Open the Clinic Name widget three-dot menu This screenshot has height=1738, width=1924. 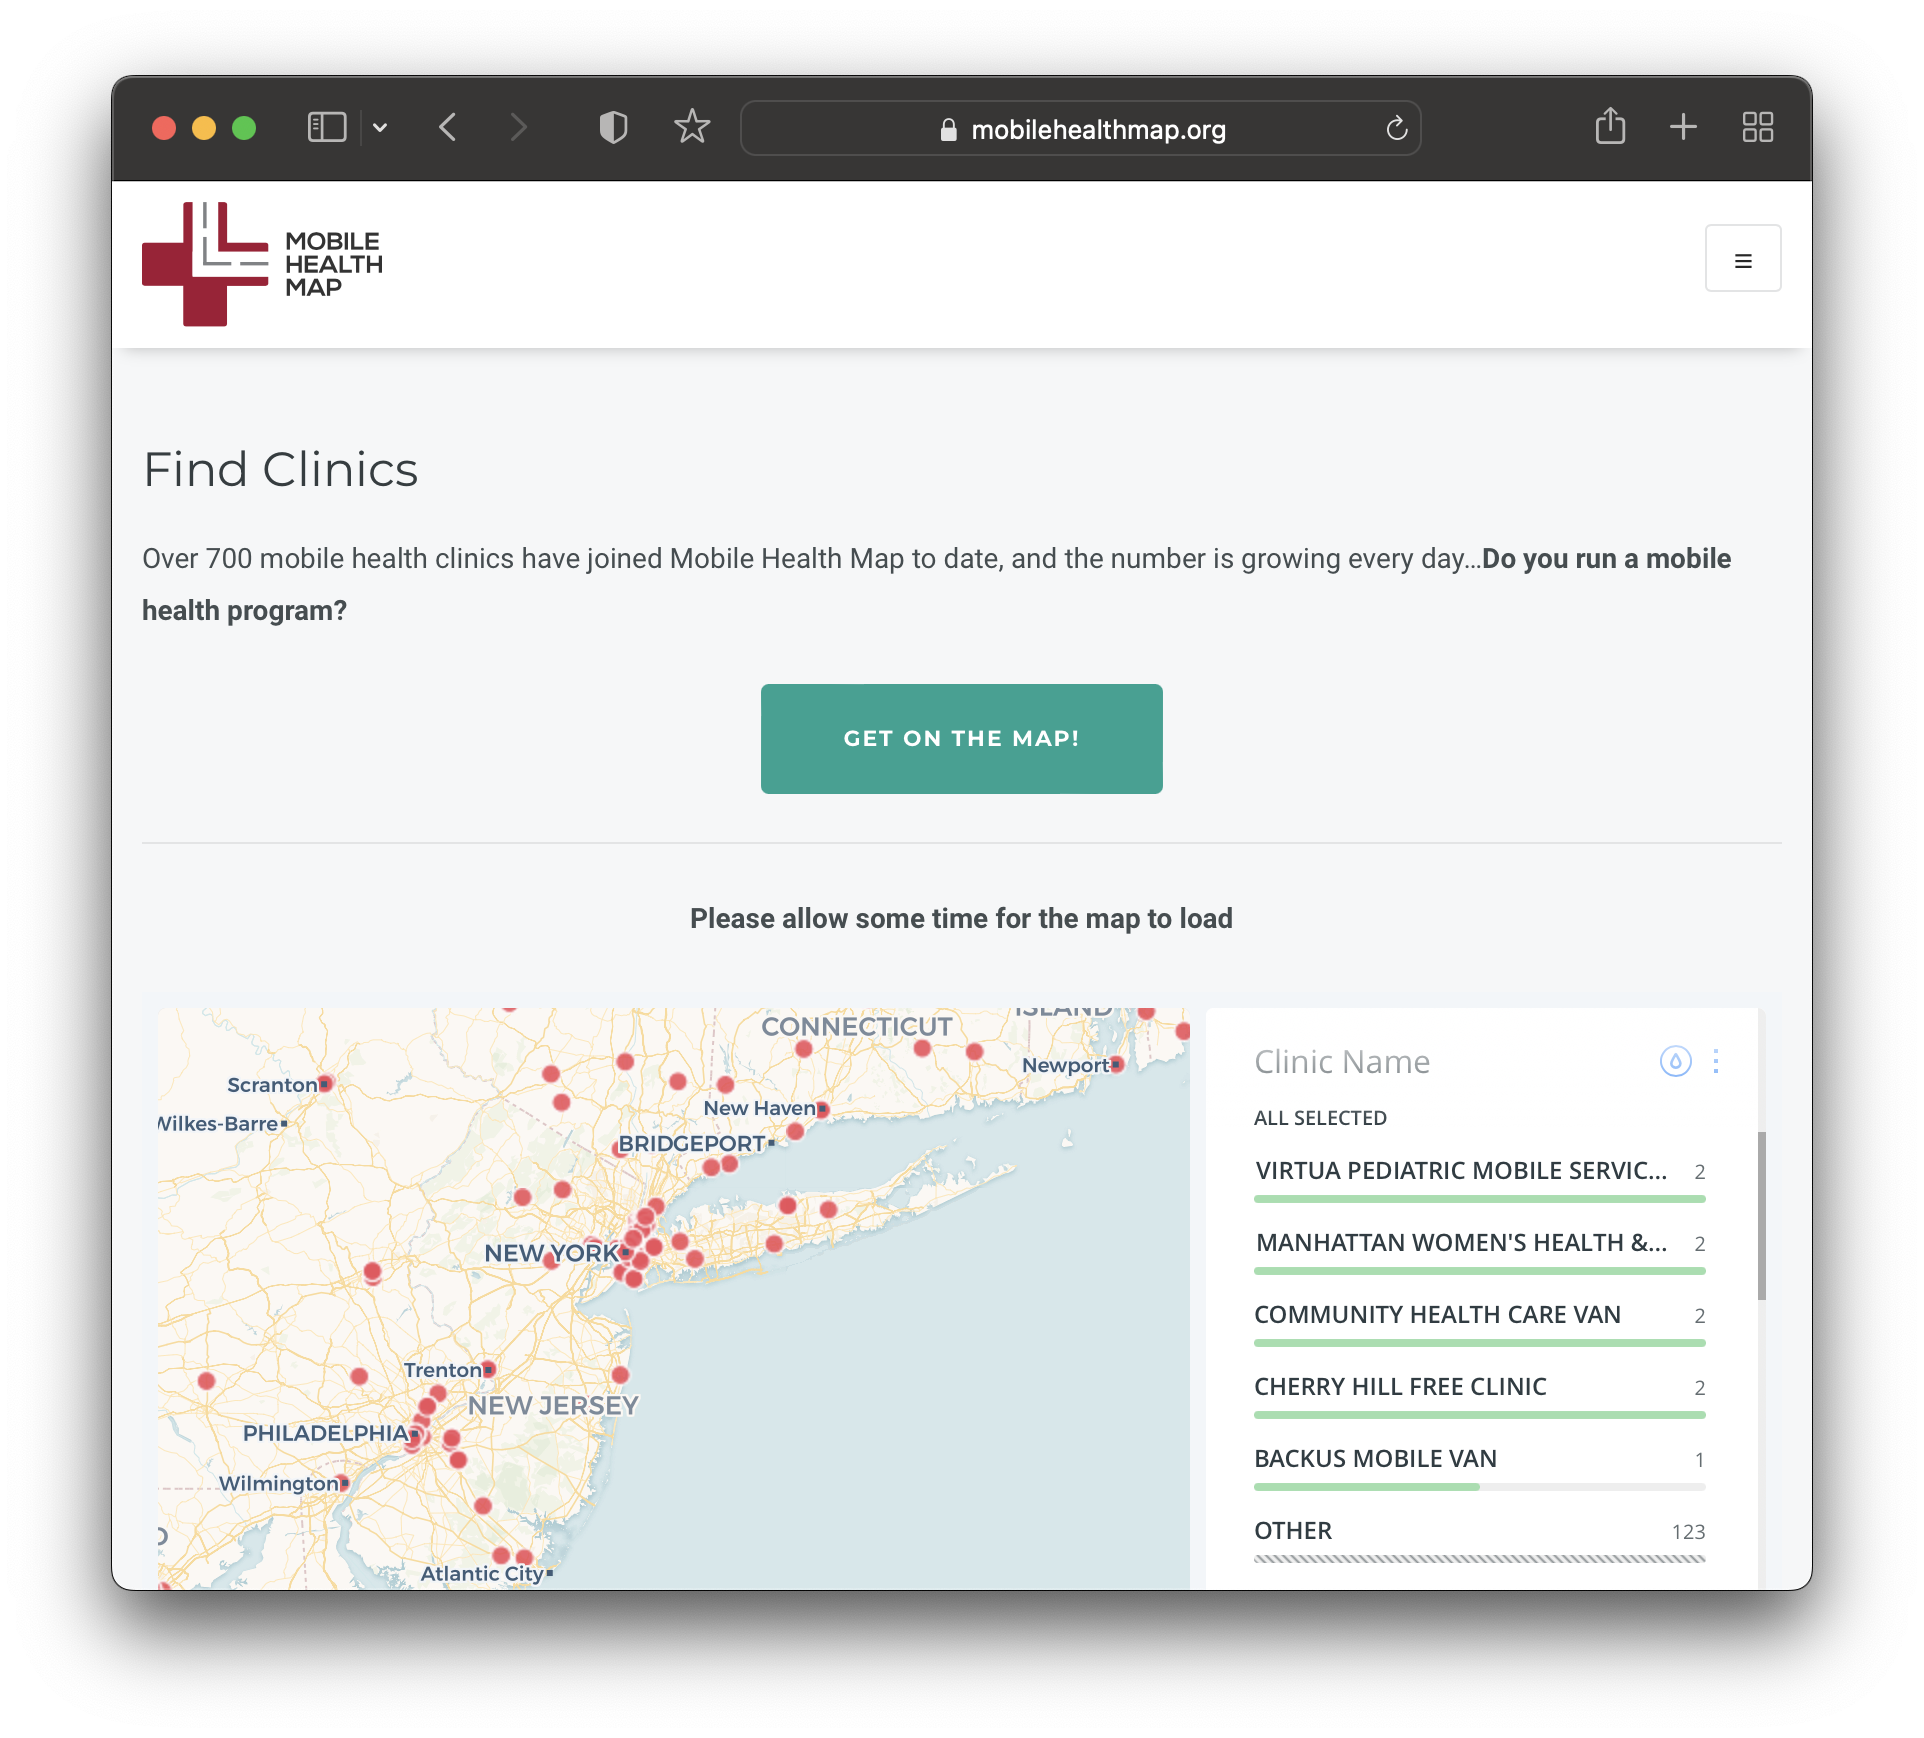tap(1716, 1061)
